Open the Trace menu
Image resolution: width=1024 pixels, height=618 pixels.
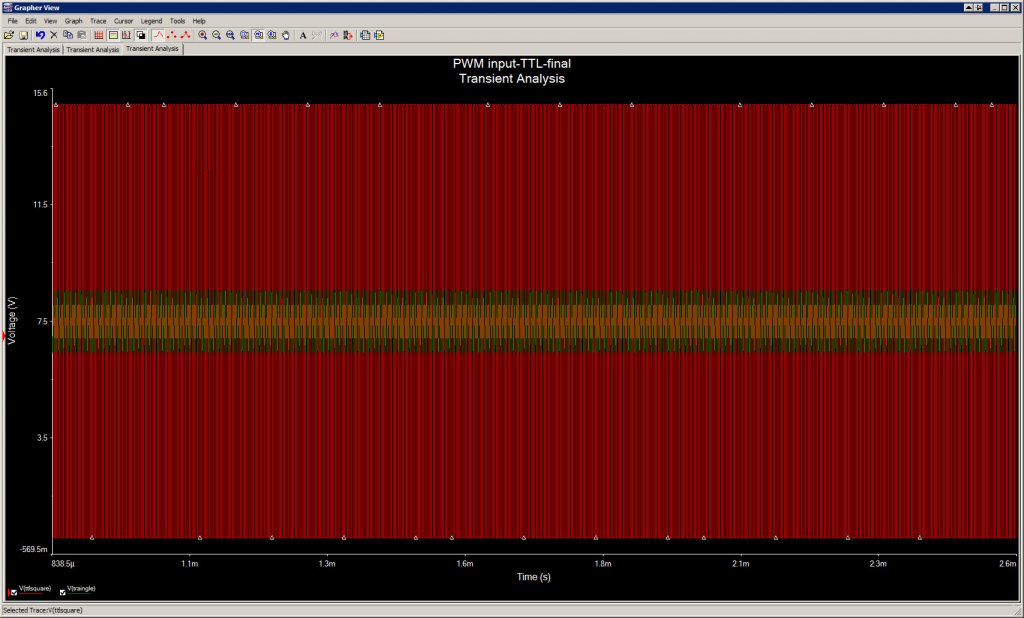pos(98,21)
